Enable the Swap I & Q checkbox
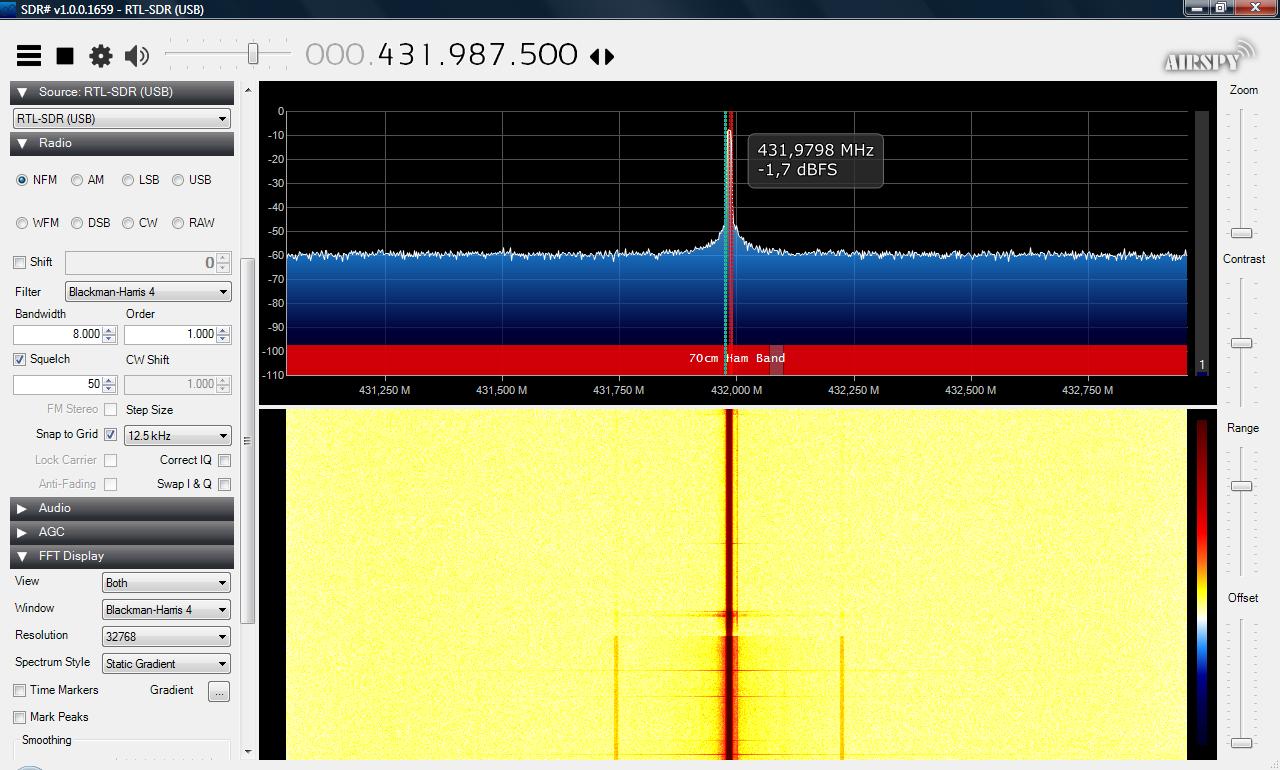This screenshot has height=770, width=1280. 224,485
